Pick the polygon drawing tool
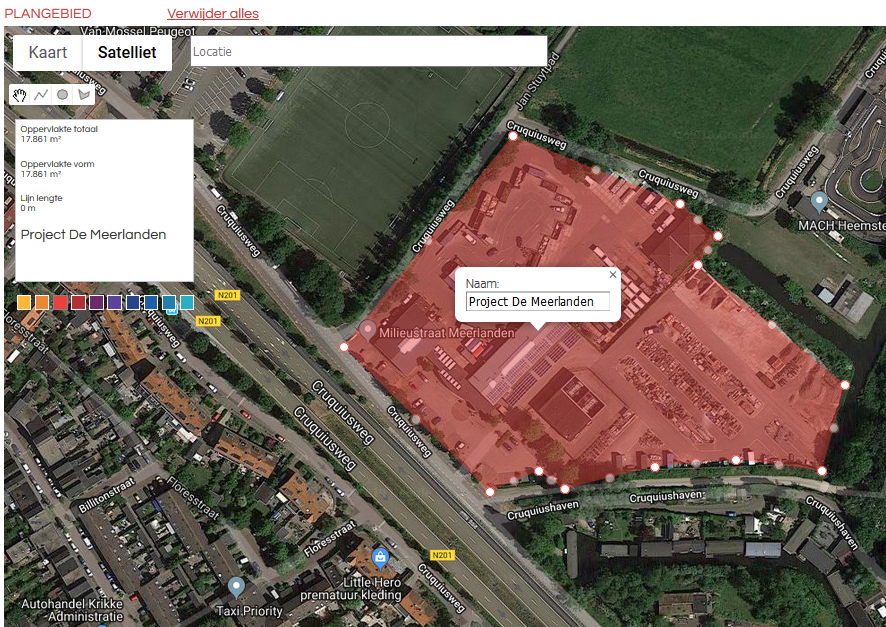 pyautogui.click(x=84, y=95)
